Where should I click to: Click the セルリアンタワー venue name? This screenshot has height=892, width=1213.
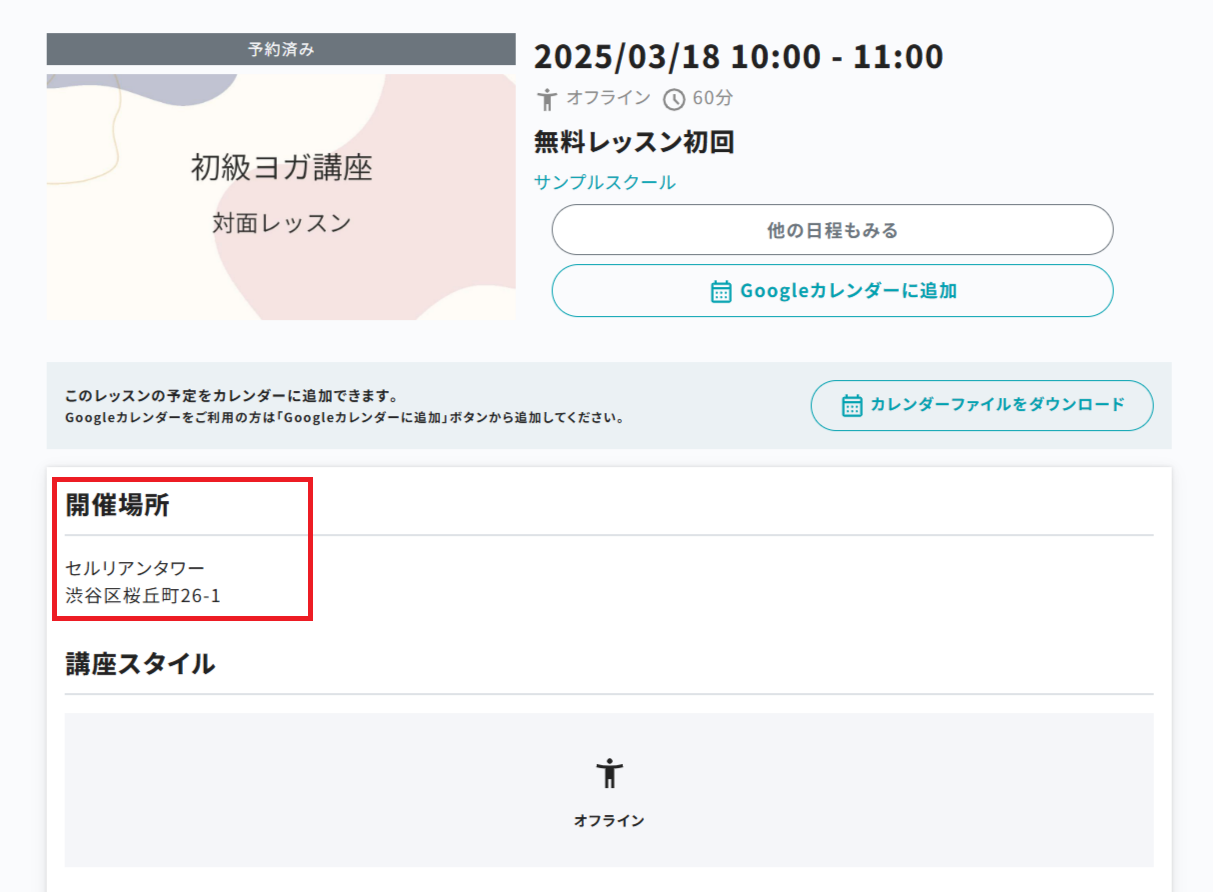[x=135, y=568]
